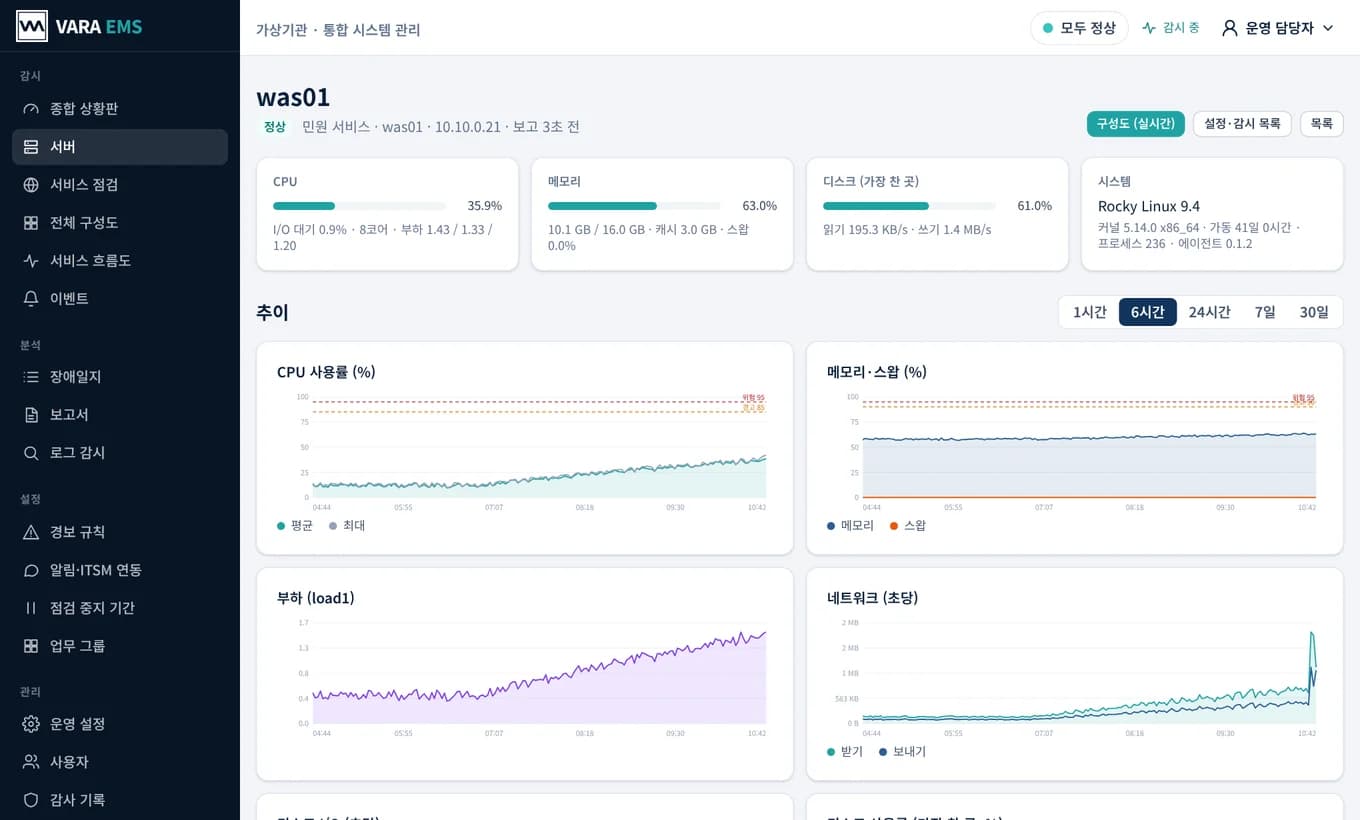Click the 점검 중지 기간 pause icon
Screen dimensions: 1360x820
coord(31,607)
